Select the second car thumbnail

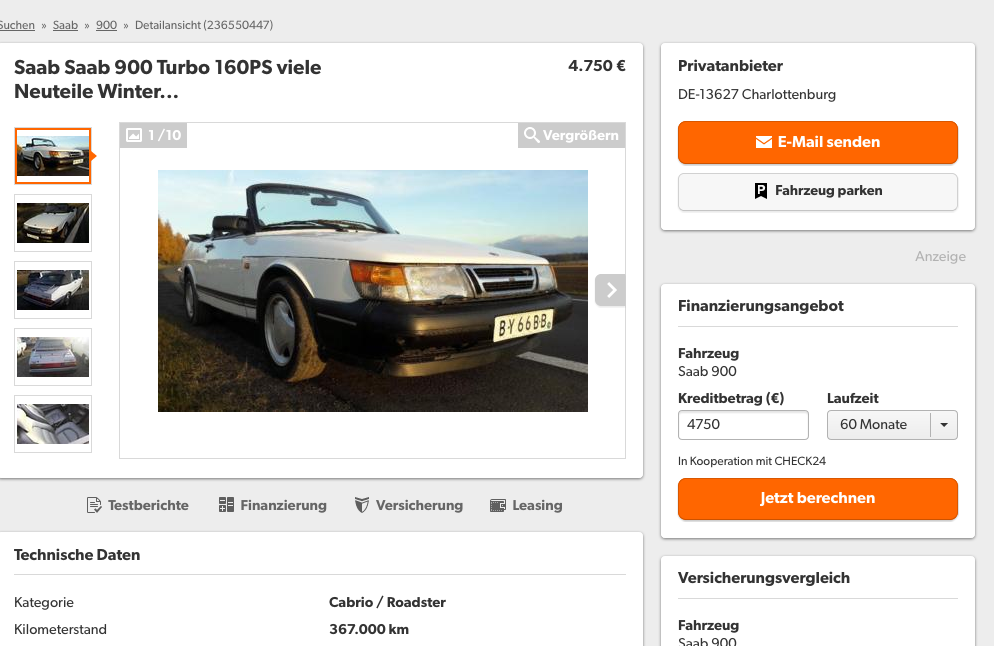point(53,223)
